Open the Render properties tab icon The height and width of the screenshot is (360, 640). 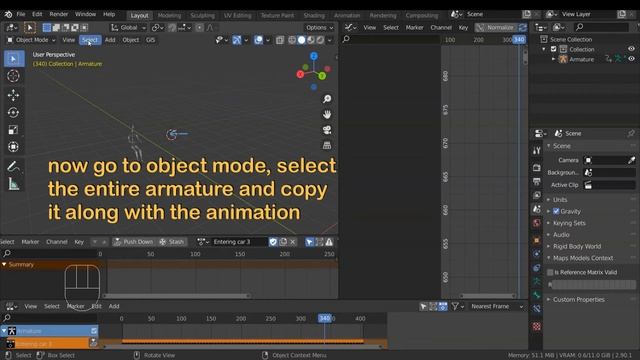(537, 167)
